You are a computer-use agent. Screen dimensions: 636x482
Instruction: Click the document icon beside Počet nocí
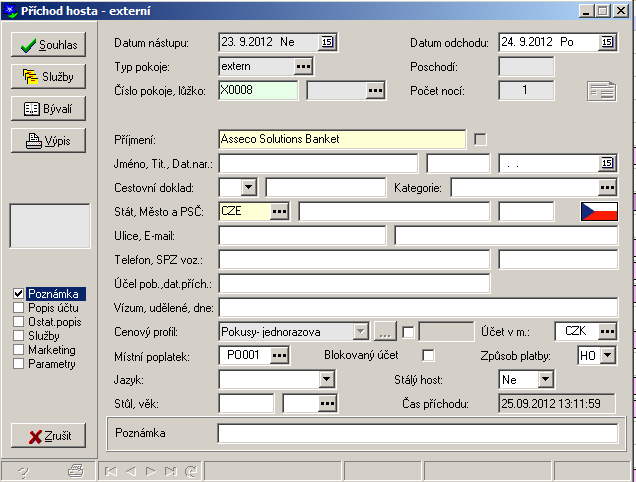pyautogui.click(x=602, y=91)
